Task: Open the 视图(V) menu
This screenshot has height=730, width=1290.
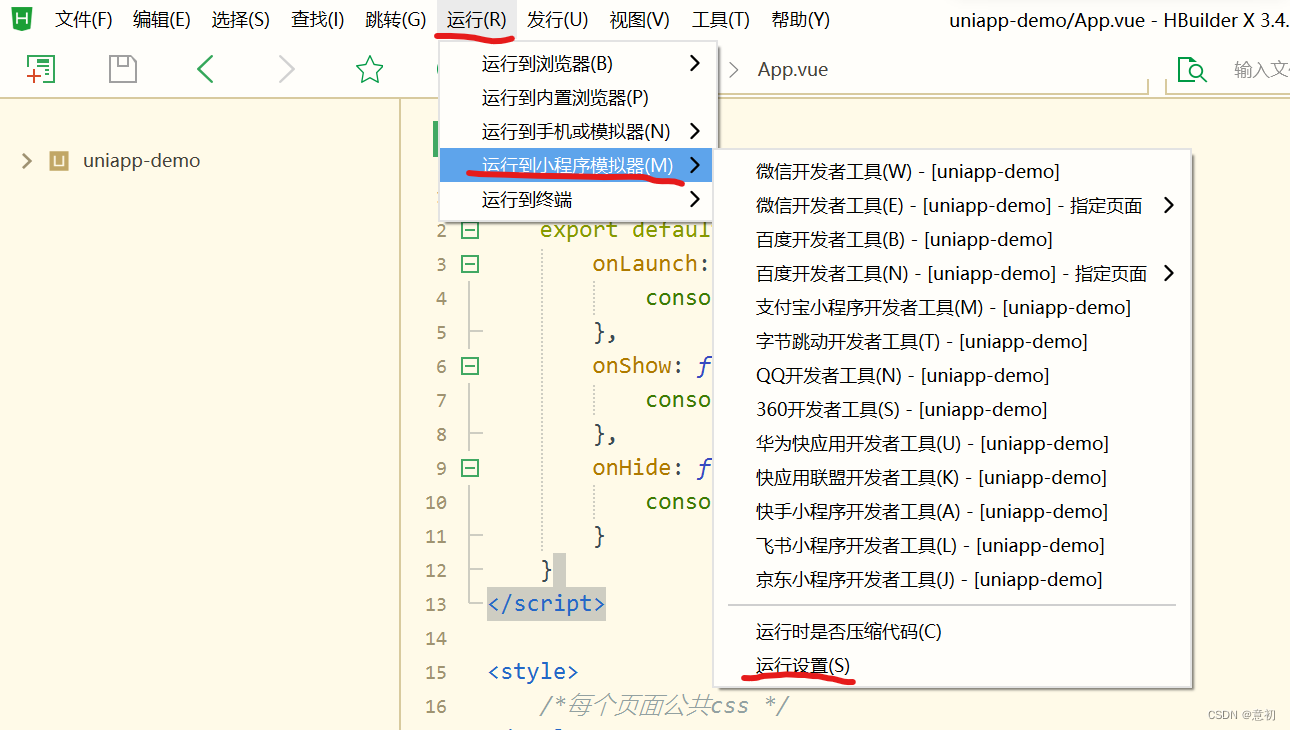Action: click(x=640, y=20)
